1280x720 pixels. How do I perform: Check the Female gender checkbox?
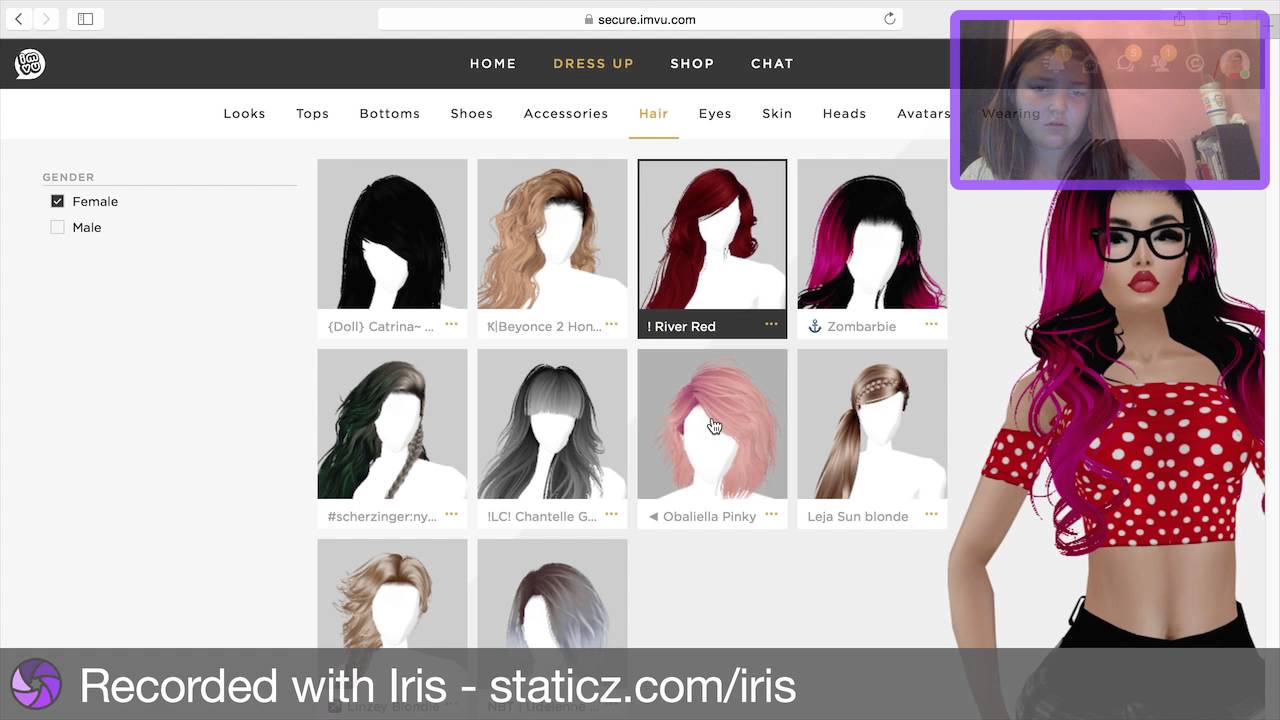(57, 201)
